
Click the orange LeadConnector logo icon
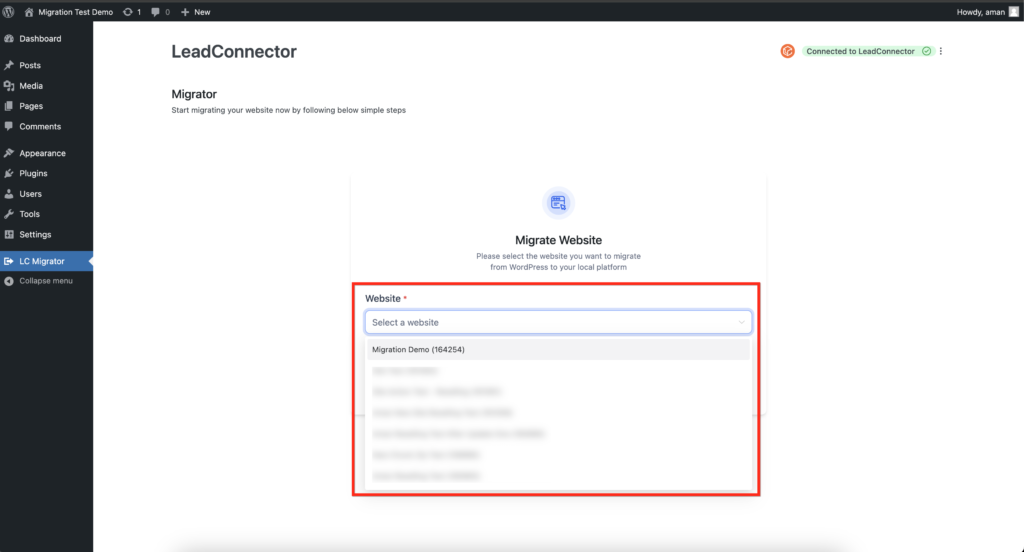coord(788,51)
